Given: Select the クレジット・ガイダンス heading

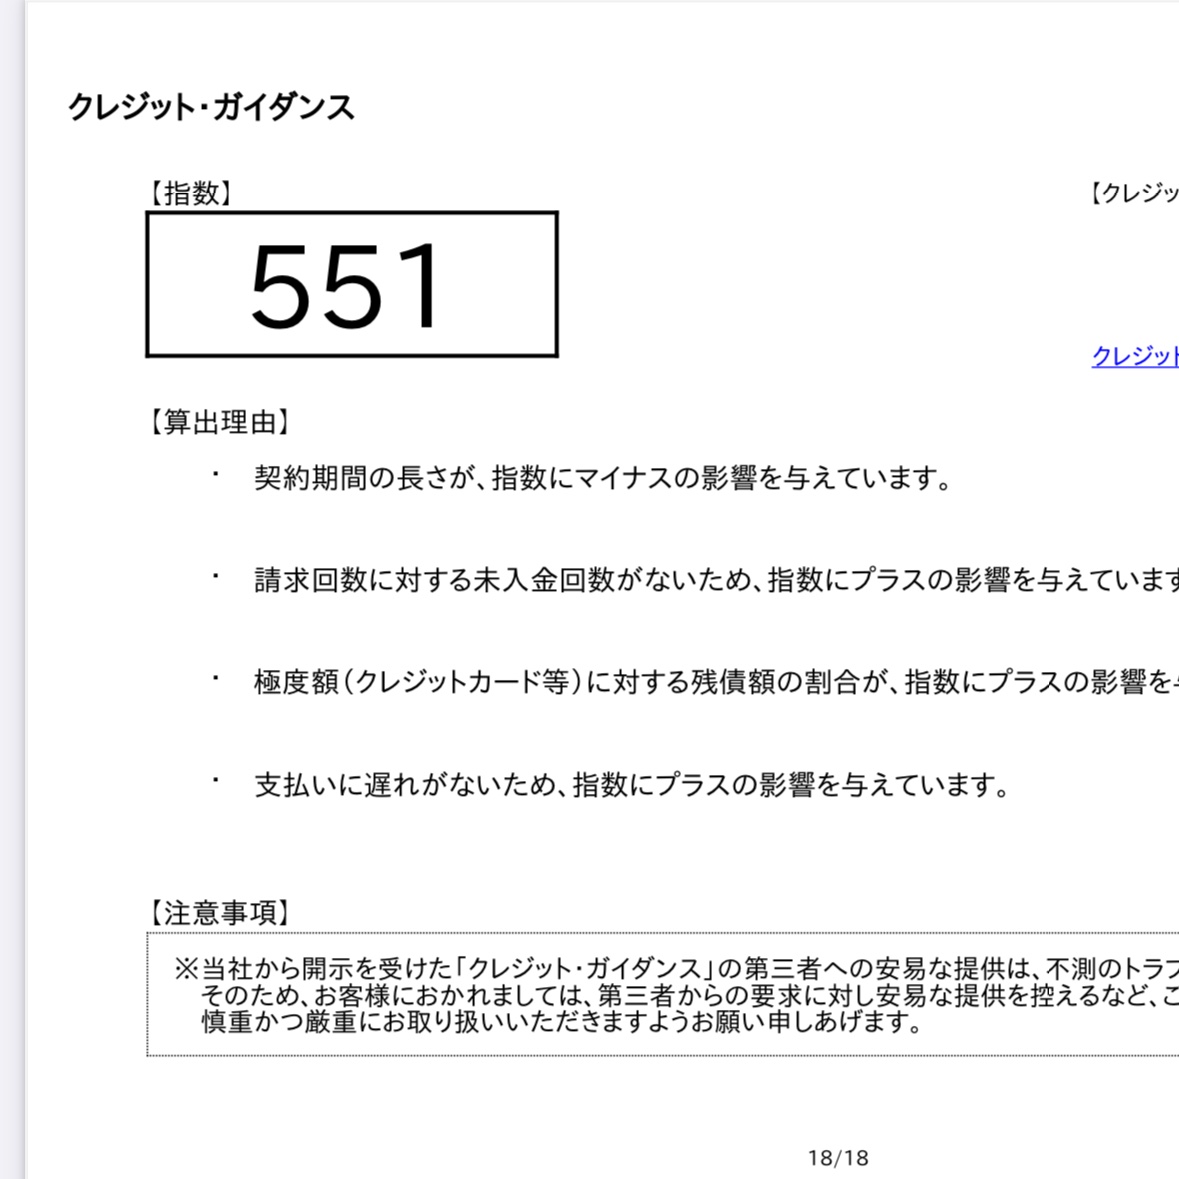Looking at the screenshot, I should pos(211,107).
